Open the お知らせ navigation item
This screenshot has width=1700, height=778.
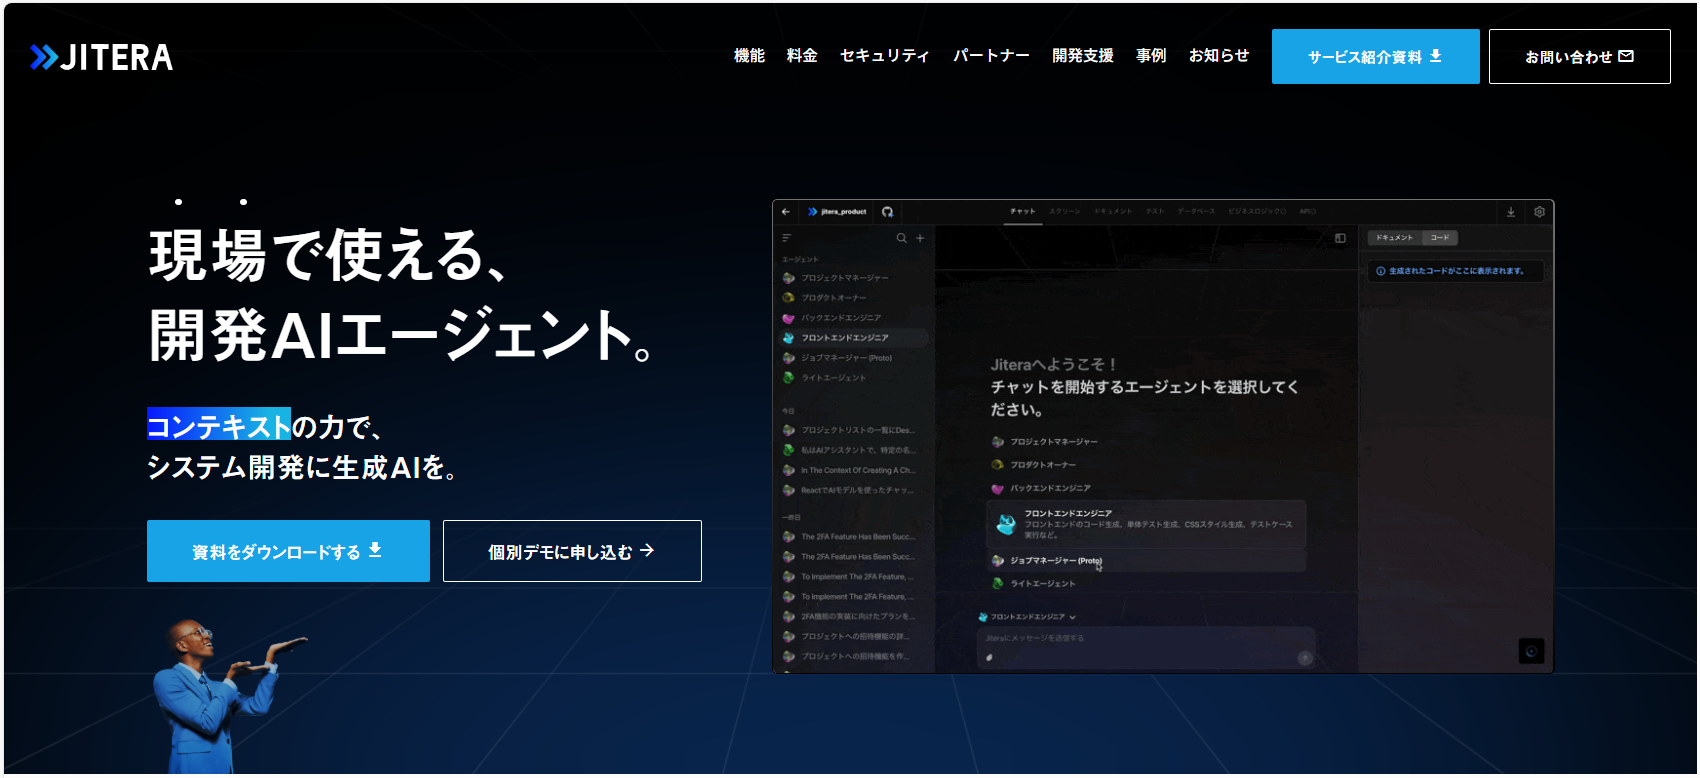[1219, 56]
